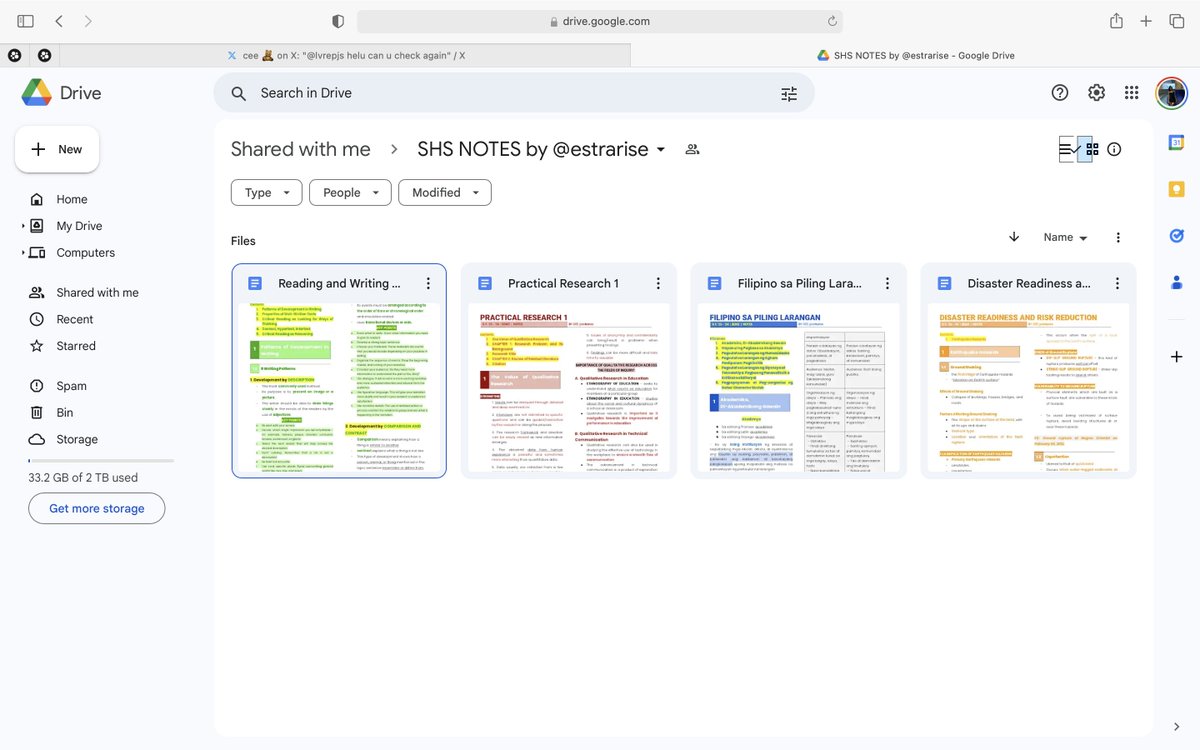Open the privacy report shield icon
The image size is (1200, 750).
point(338,21)
